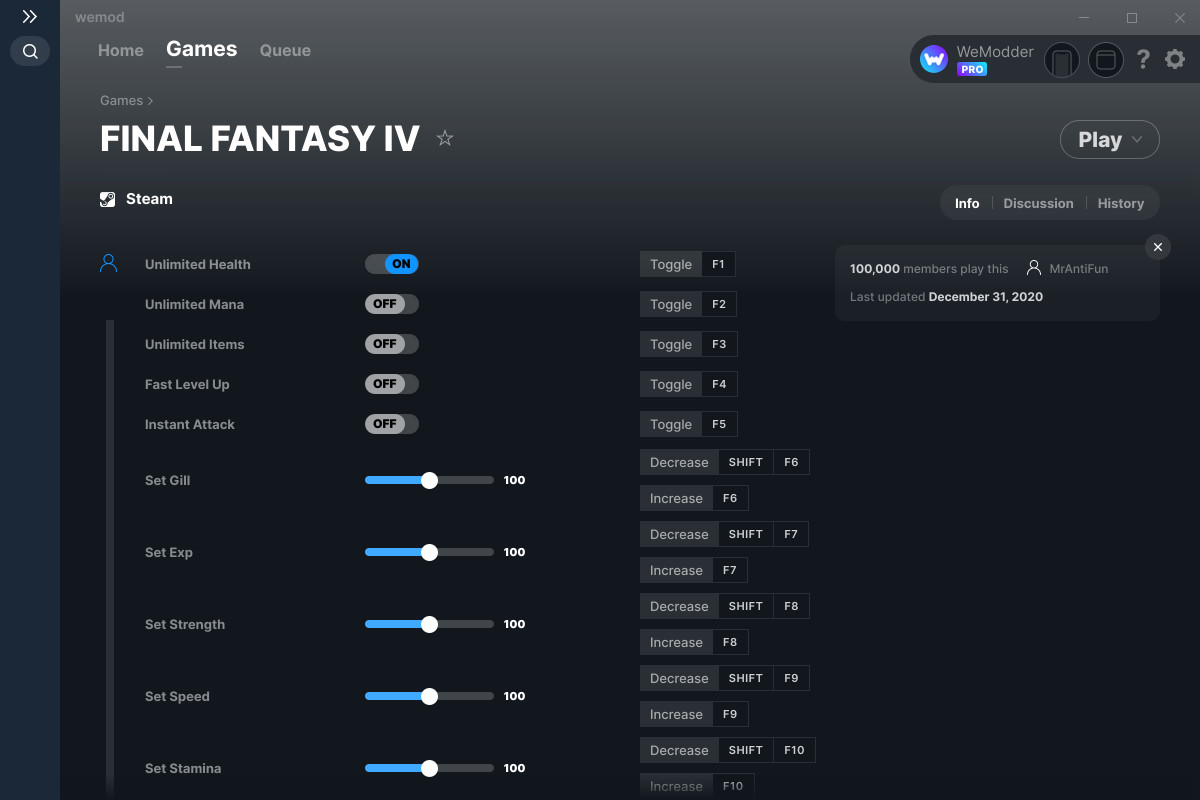Click the SHIFT F10 Decrease hotkey
Viewport: 1200px width, 800px height.
(x=728, y=750)
